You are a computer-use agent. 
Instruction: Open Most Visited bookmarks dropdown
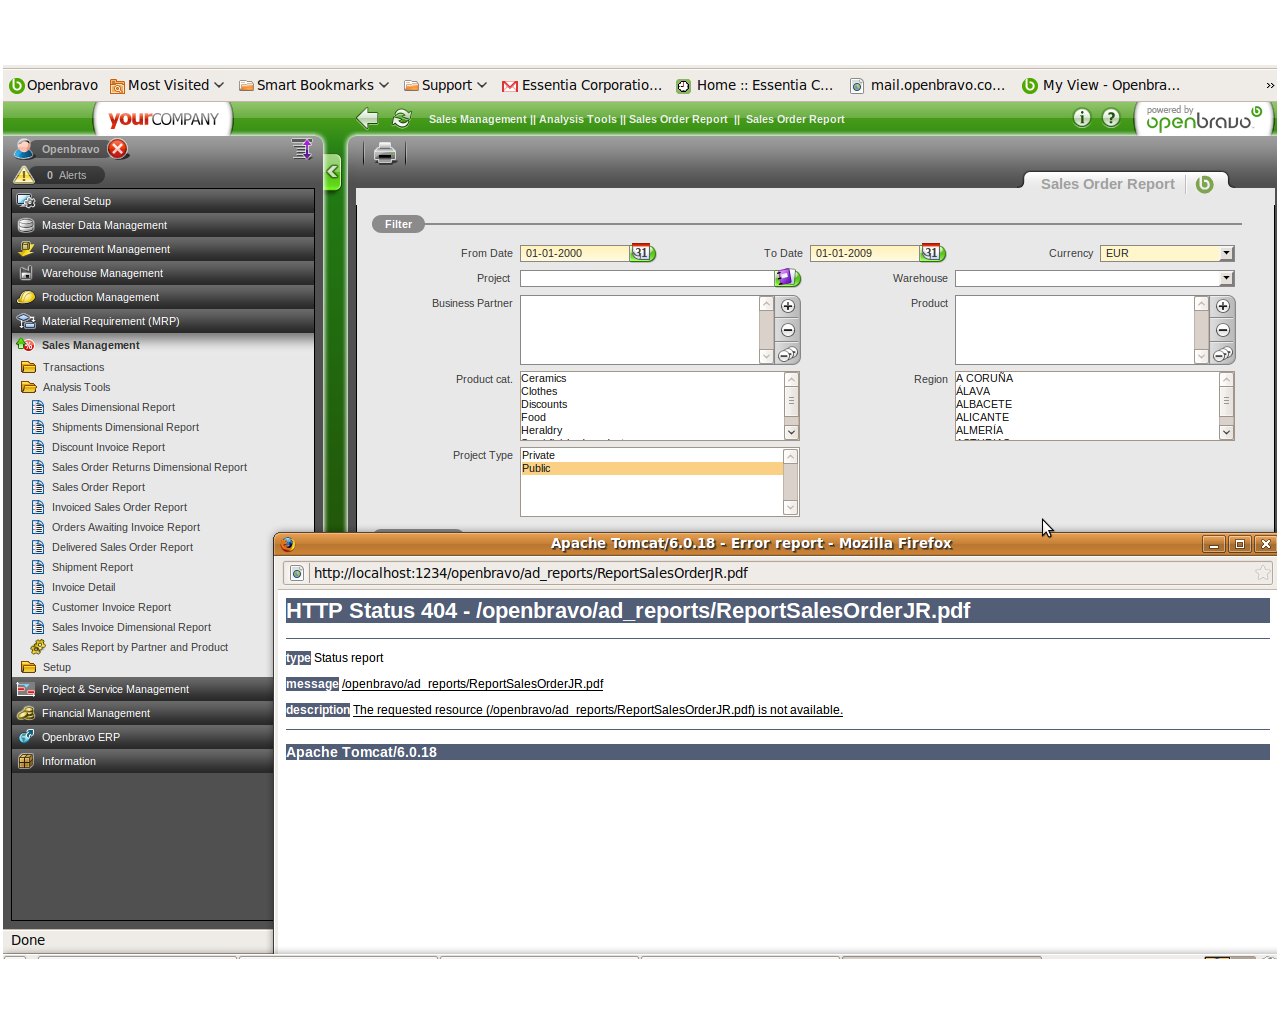pyautogui.click(x=166, y=85)
